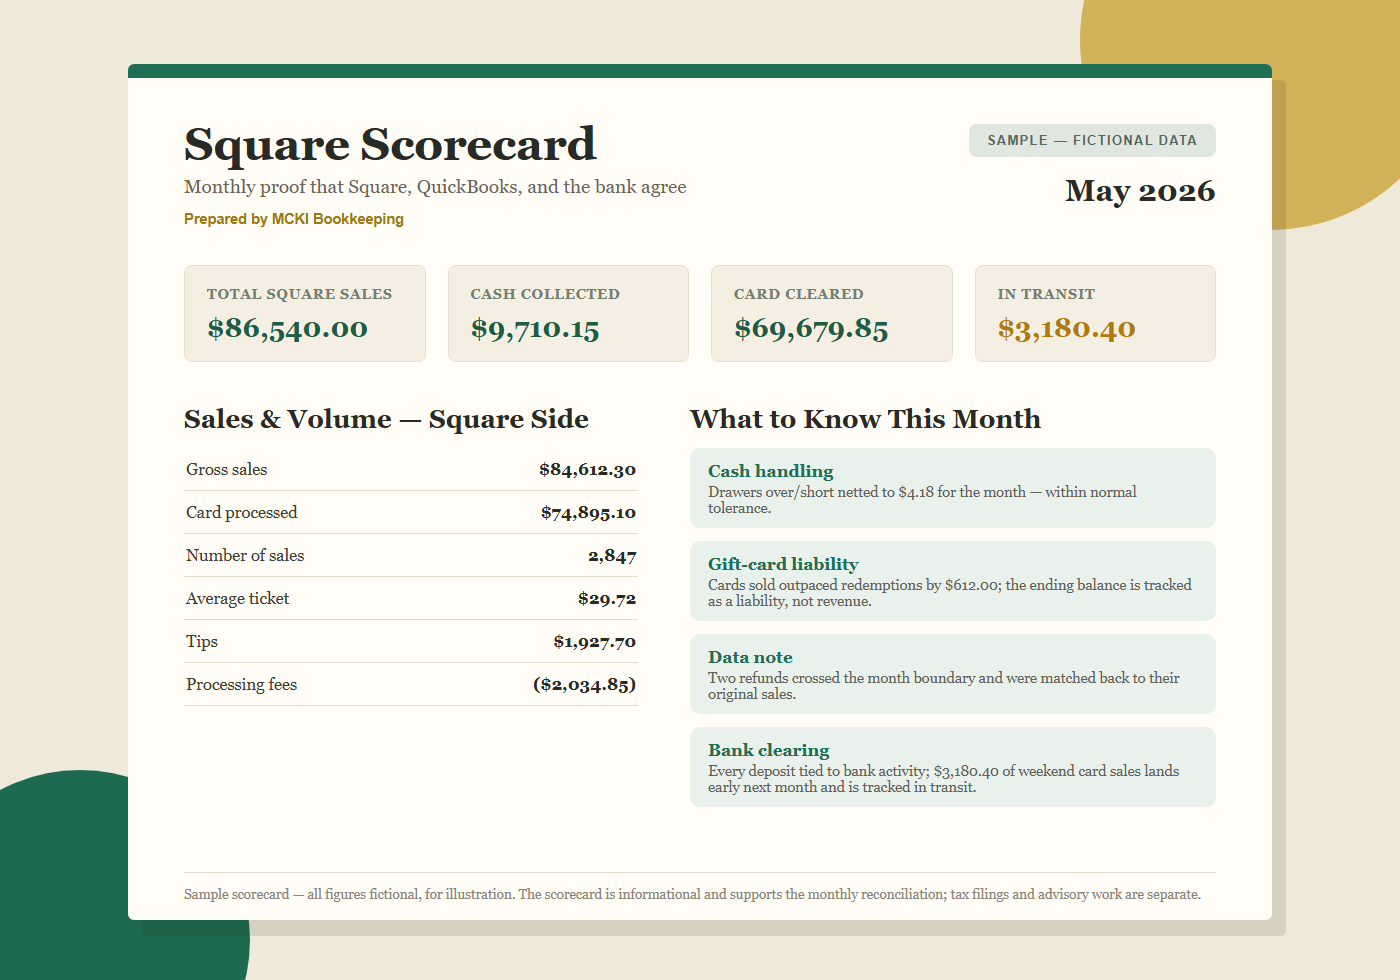The width and height of the screenshot is (1400, 980).
Task: Select the Tips row label
Action: tap(202, 641)
